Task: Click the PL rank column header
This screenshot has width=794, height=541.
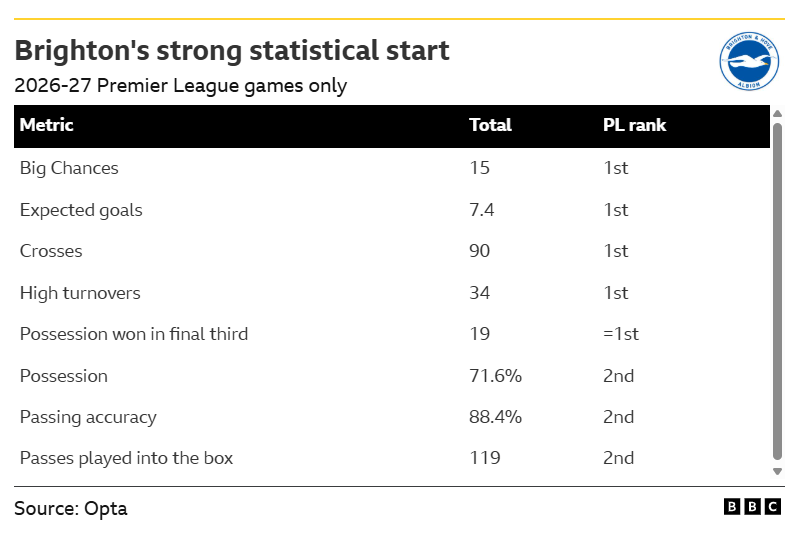Action: coord(634,125)
